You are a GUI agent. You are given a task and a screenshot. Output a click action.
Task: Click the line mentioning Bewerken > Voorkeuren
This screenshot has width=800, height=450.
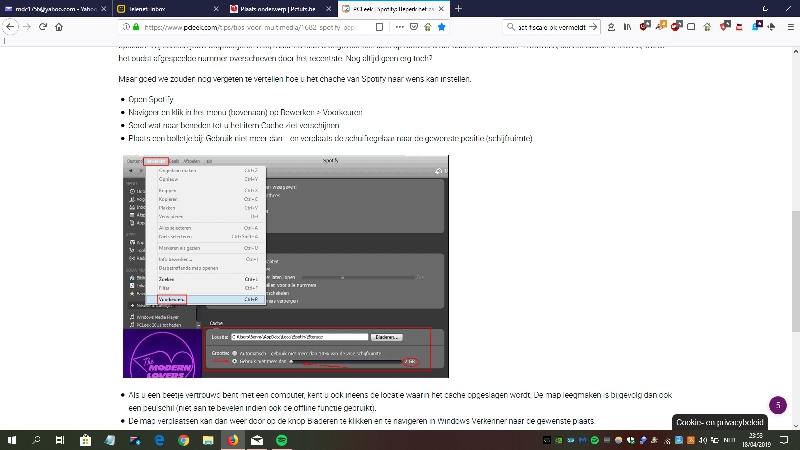(245, 112)
